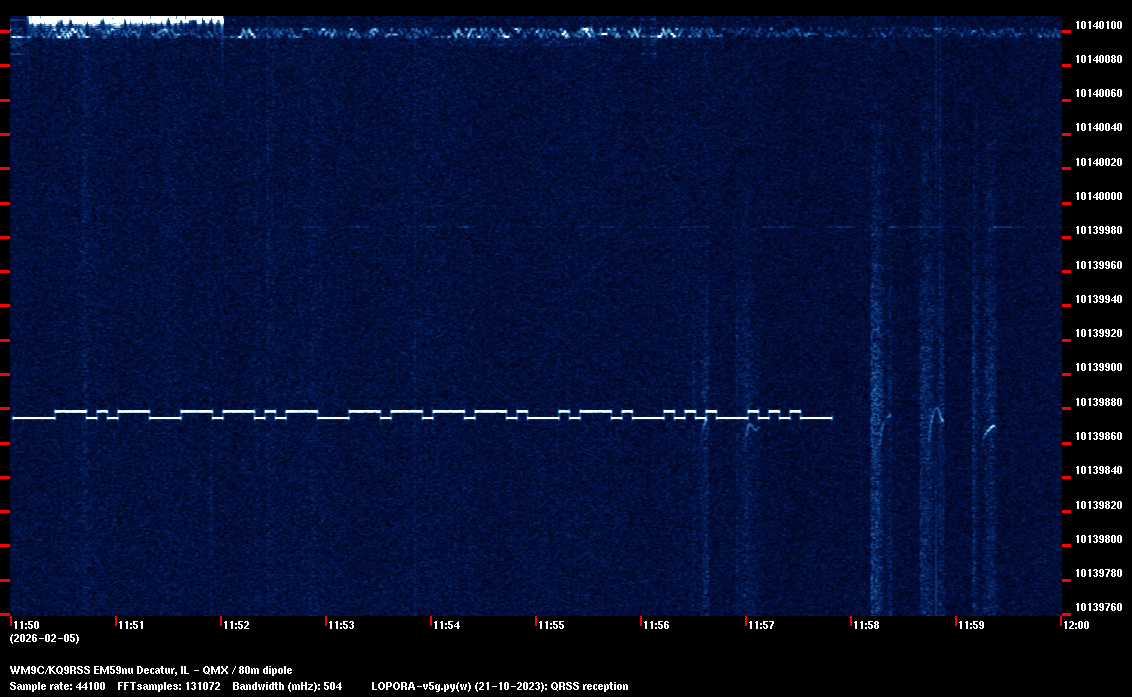The image size is (1132, 697).
Task: Click the 10139880 frequency label
Action: (1098, 402)
